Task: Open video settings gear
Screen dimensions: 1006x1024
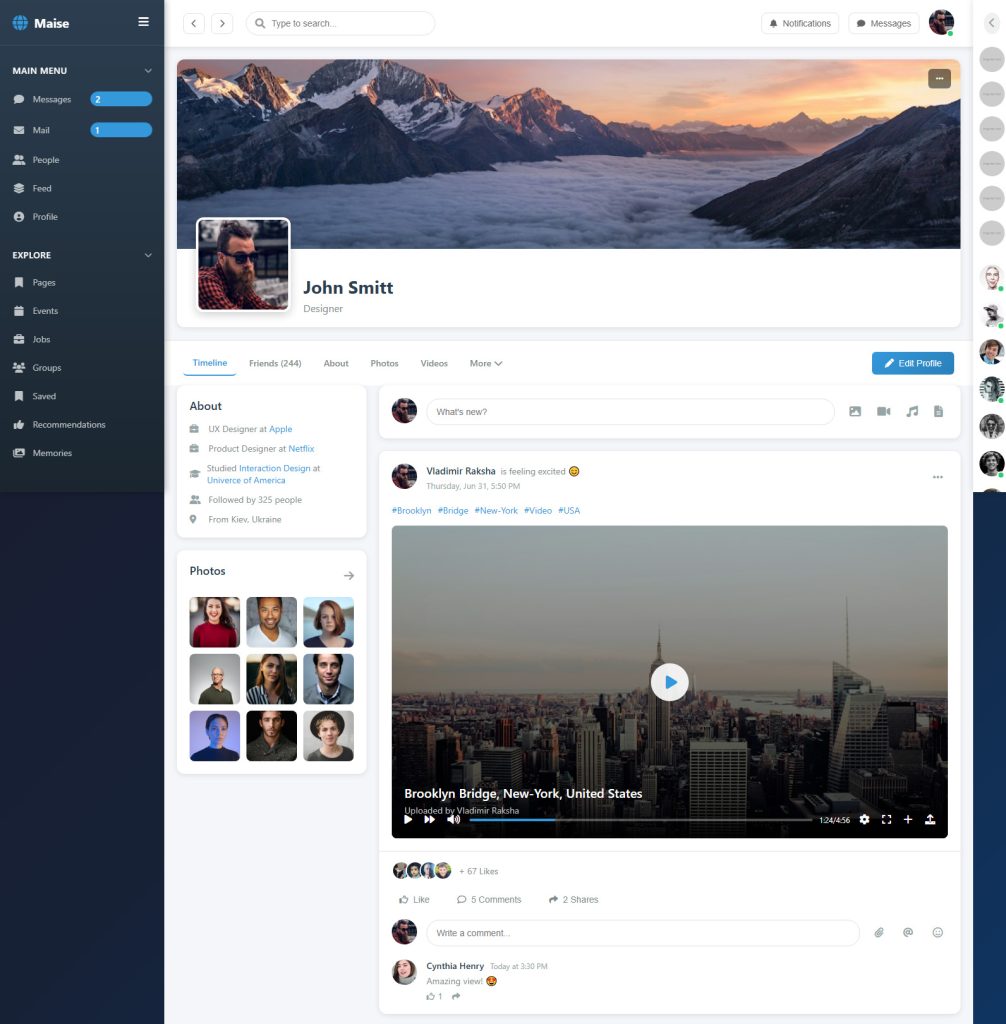Action: tap(864, 820)
